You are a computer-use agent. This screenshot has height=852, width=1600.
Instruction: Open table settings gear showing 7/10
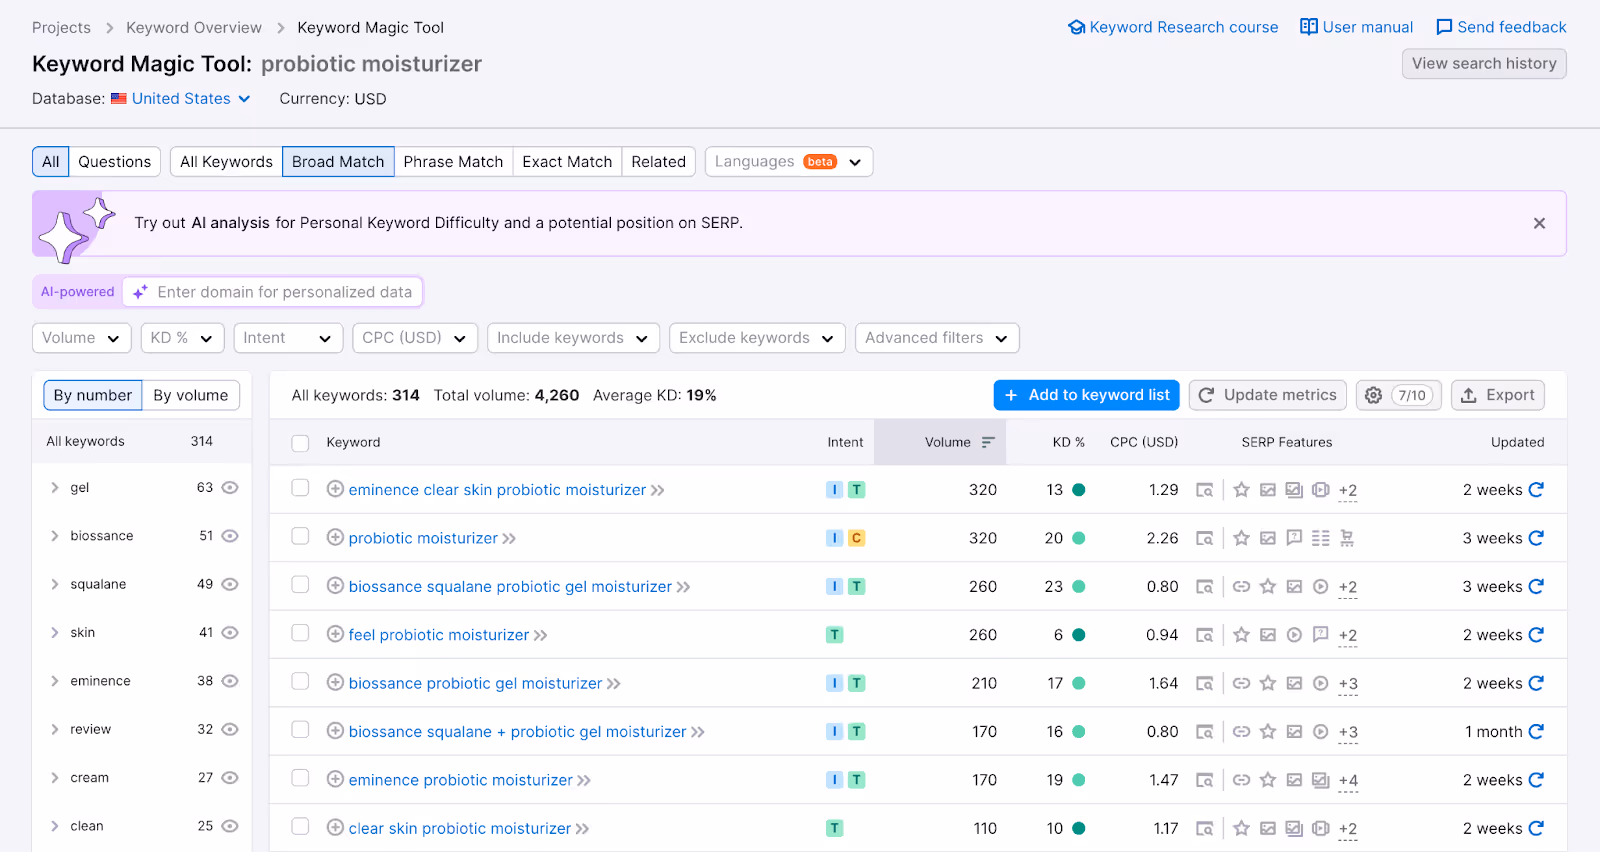coord(1399,395)
